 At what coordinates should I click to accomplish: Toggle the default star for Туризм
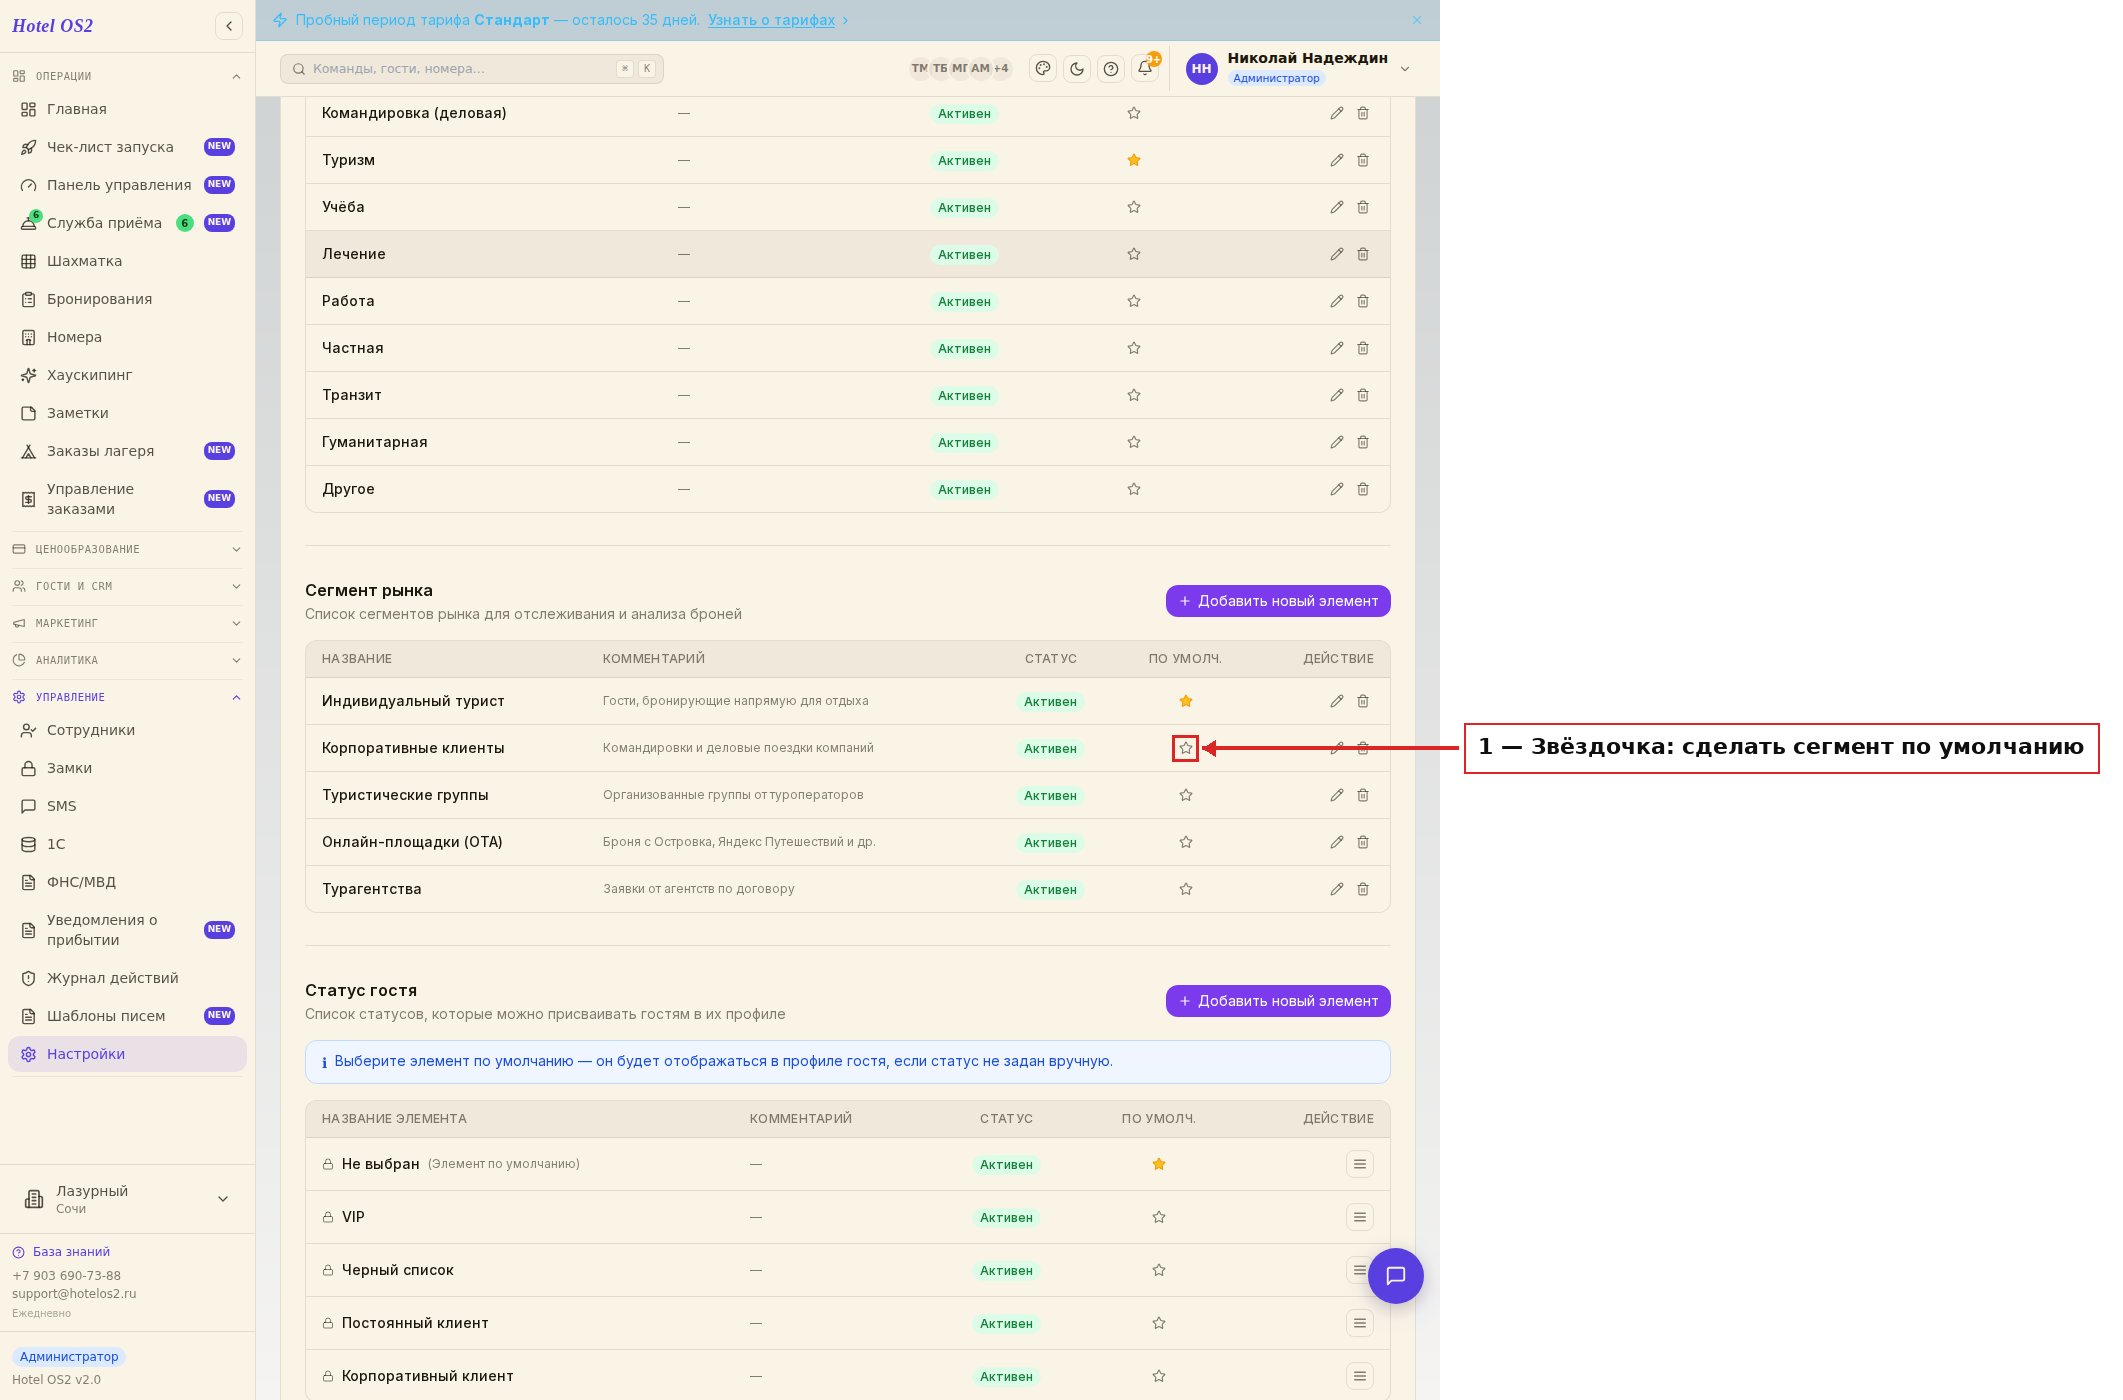[1134, 160]
